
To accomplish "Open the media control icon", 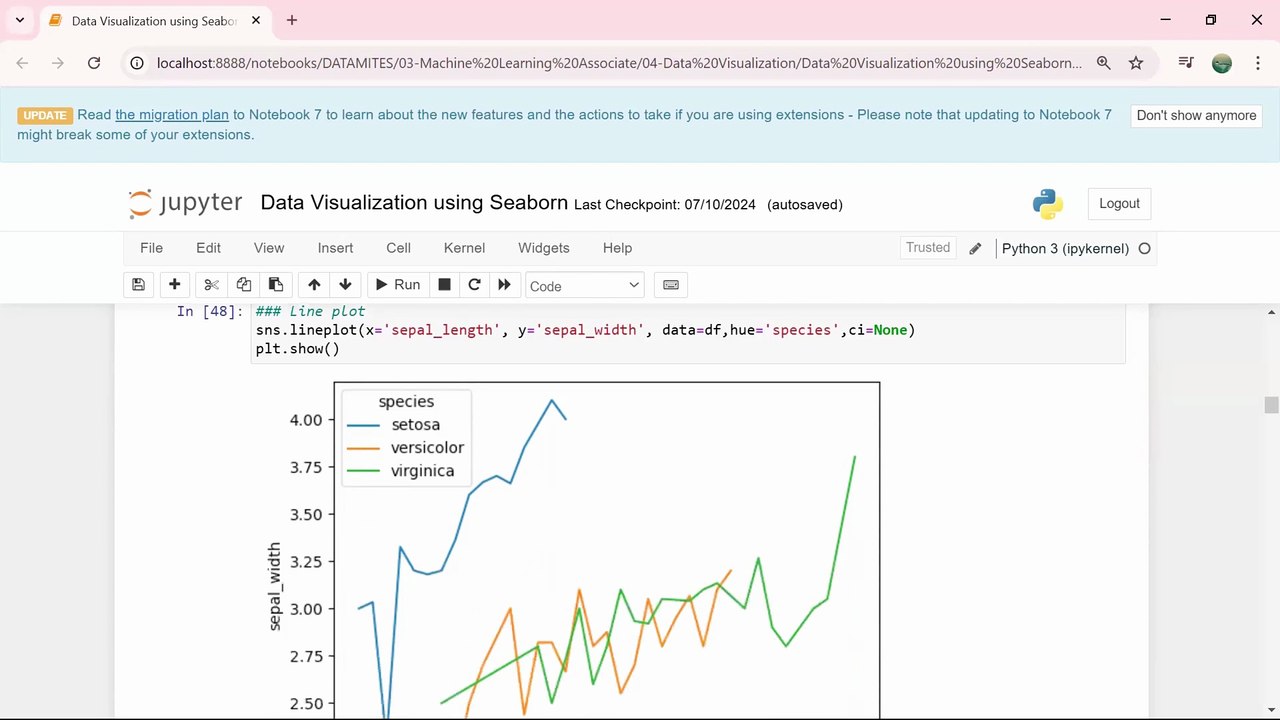I will pyautogui.click(x=1186, y=63).
